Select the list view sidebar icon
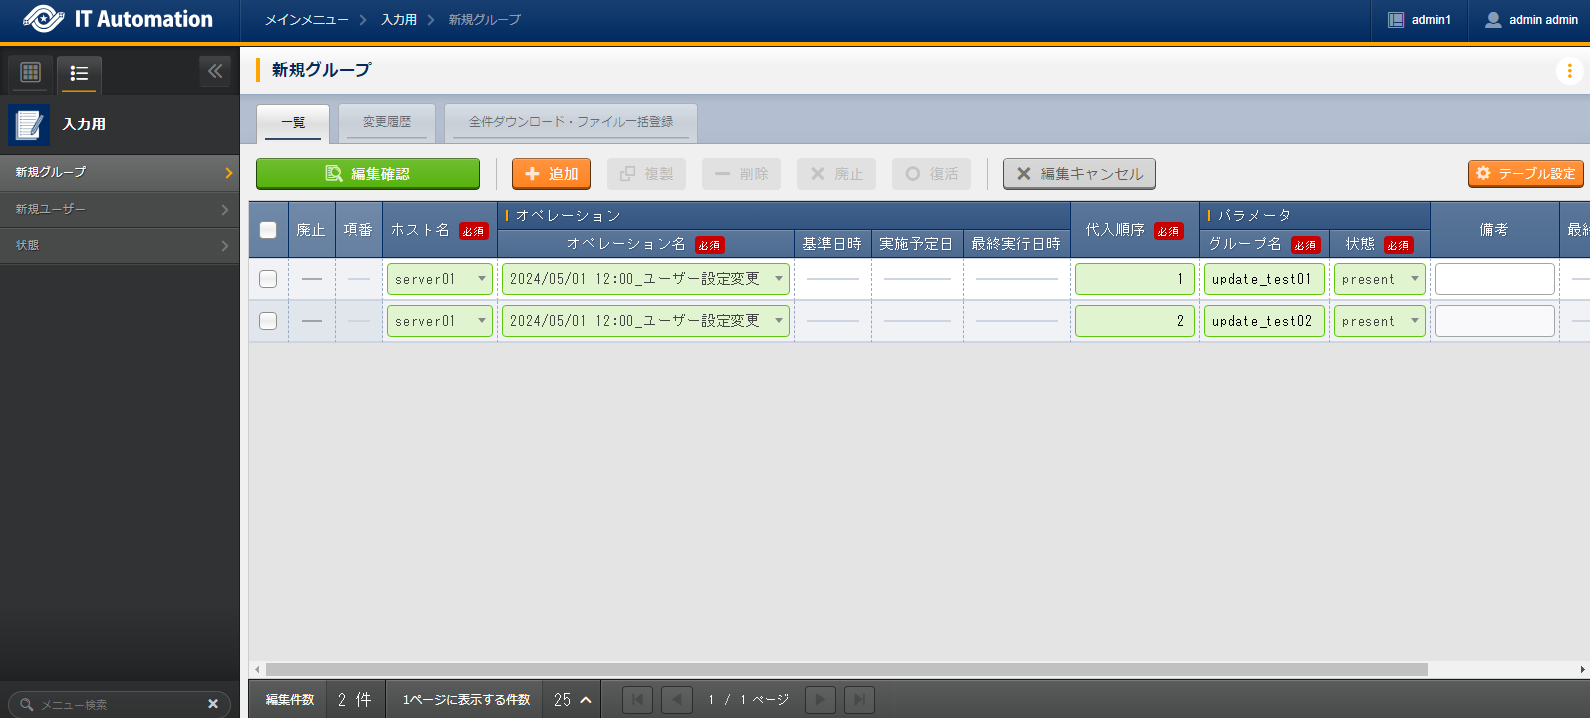Image resolution: width=1590 pixels, height=718 pixels. click(79, 73)
